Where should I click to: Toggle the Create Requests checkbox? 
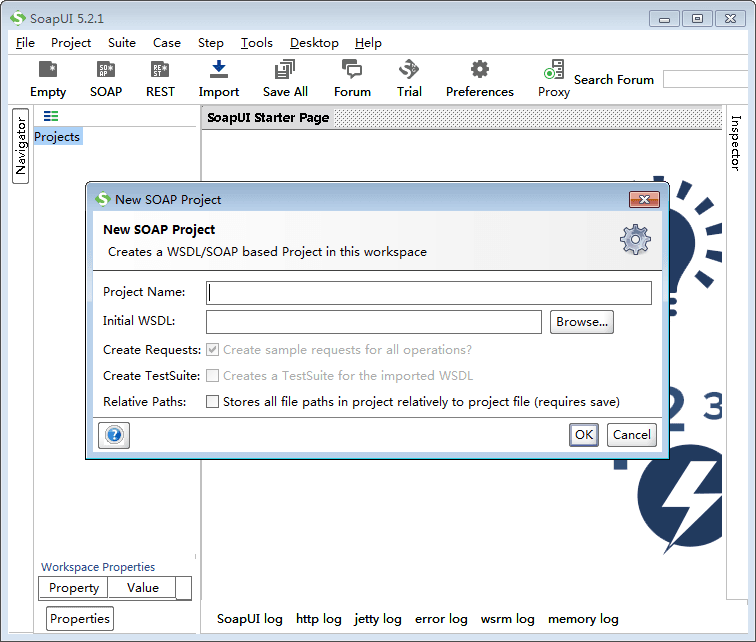point(212,350)
